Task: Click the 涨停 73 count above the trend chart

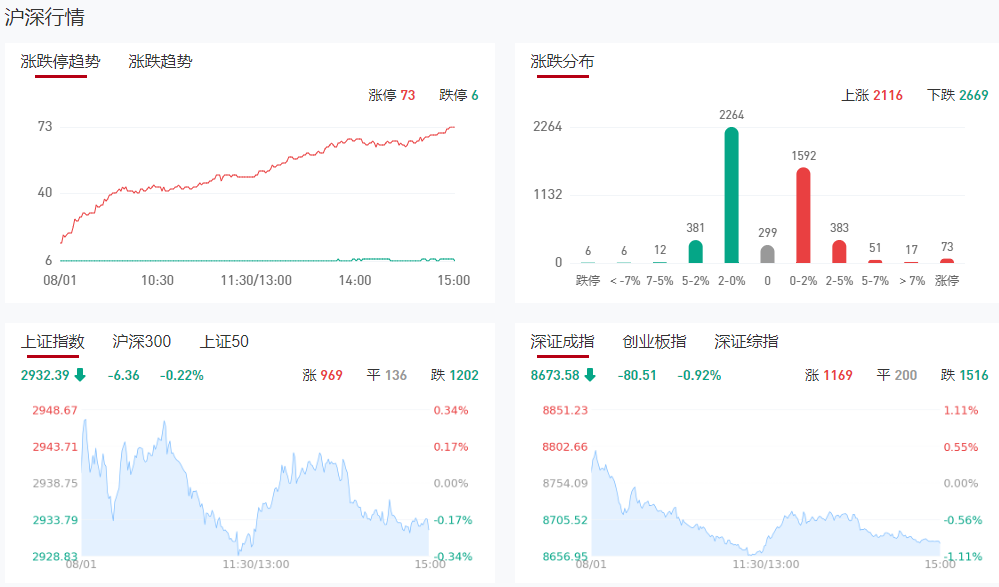Action: 392,95
